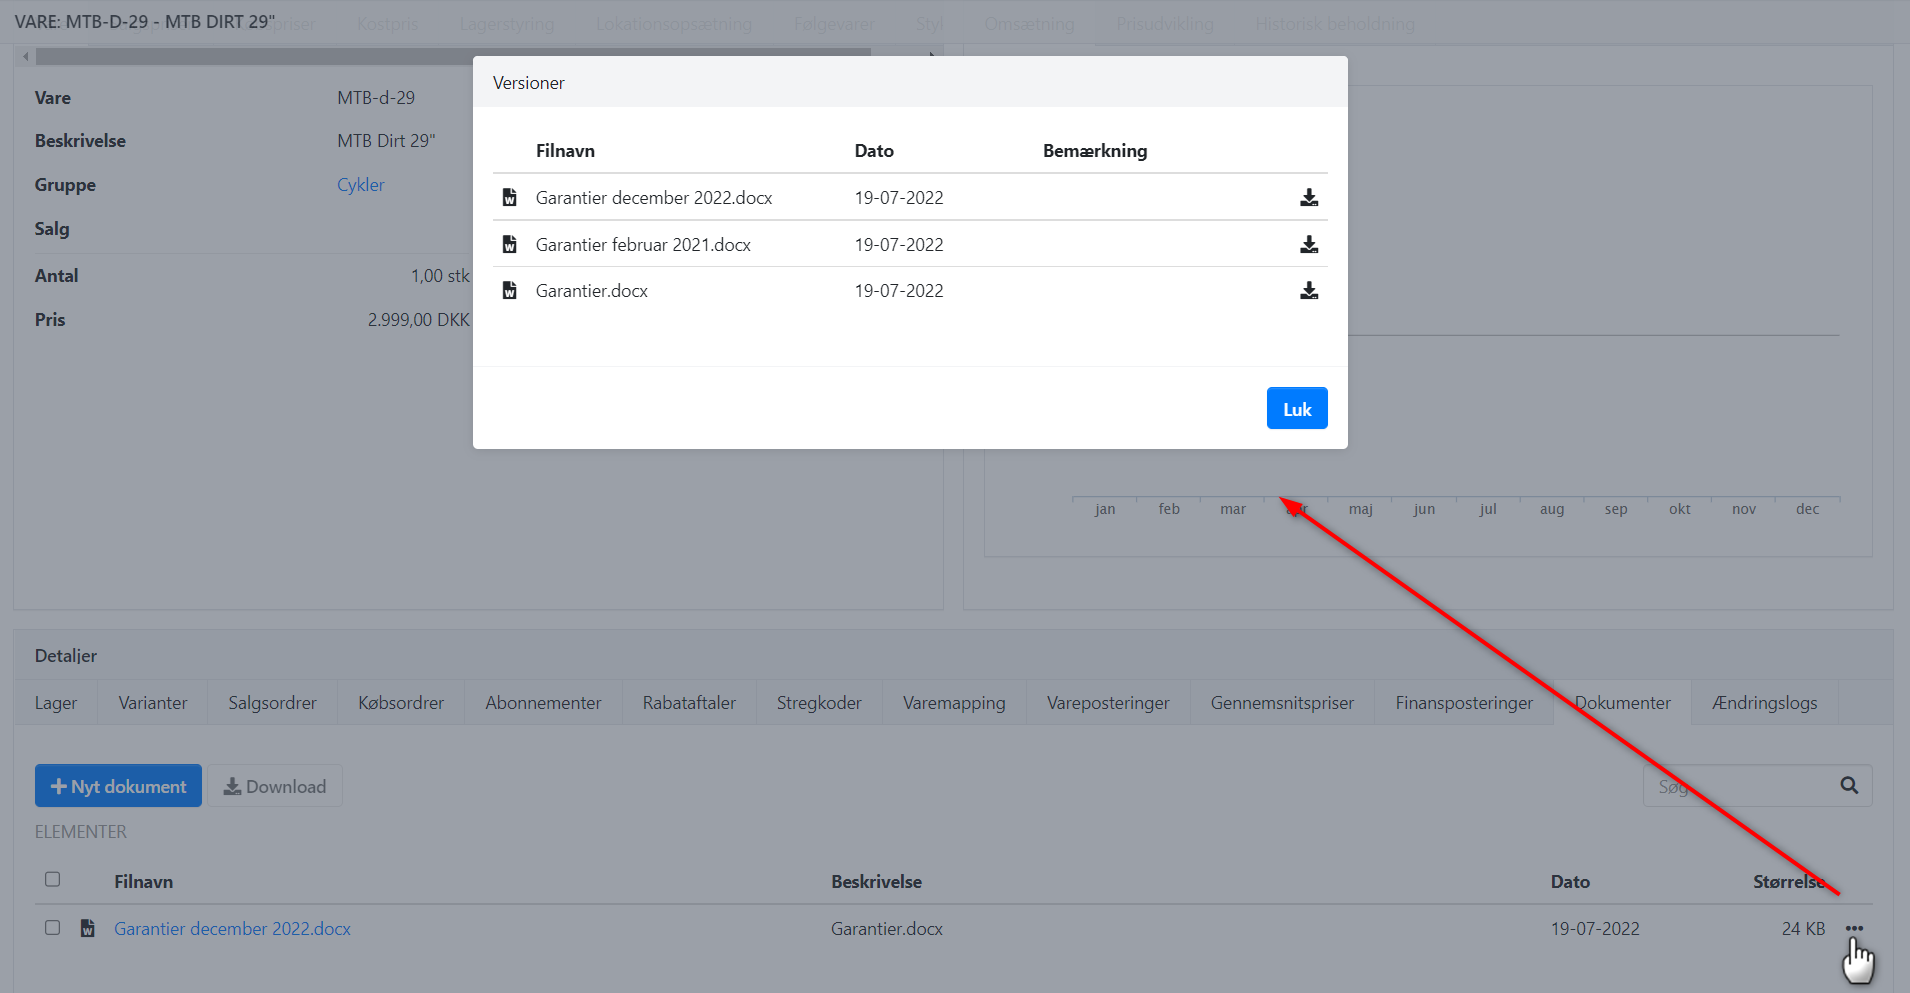Open the Lager tab

(56, 703)
